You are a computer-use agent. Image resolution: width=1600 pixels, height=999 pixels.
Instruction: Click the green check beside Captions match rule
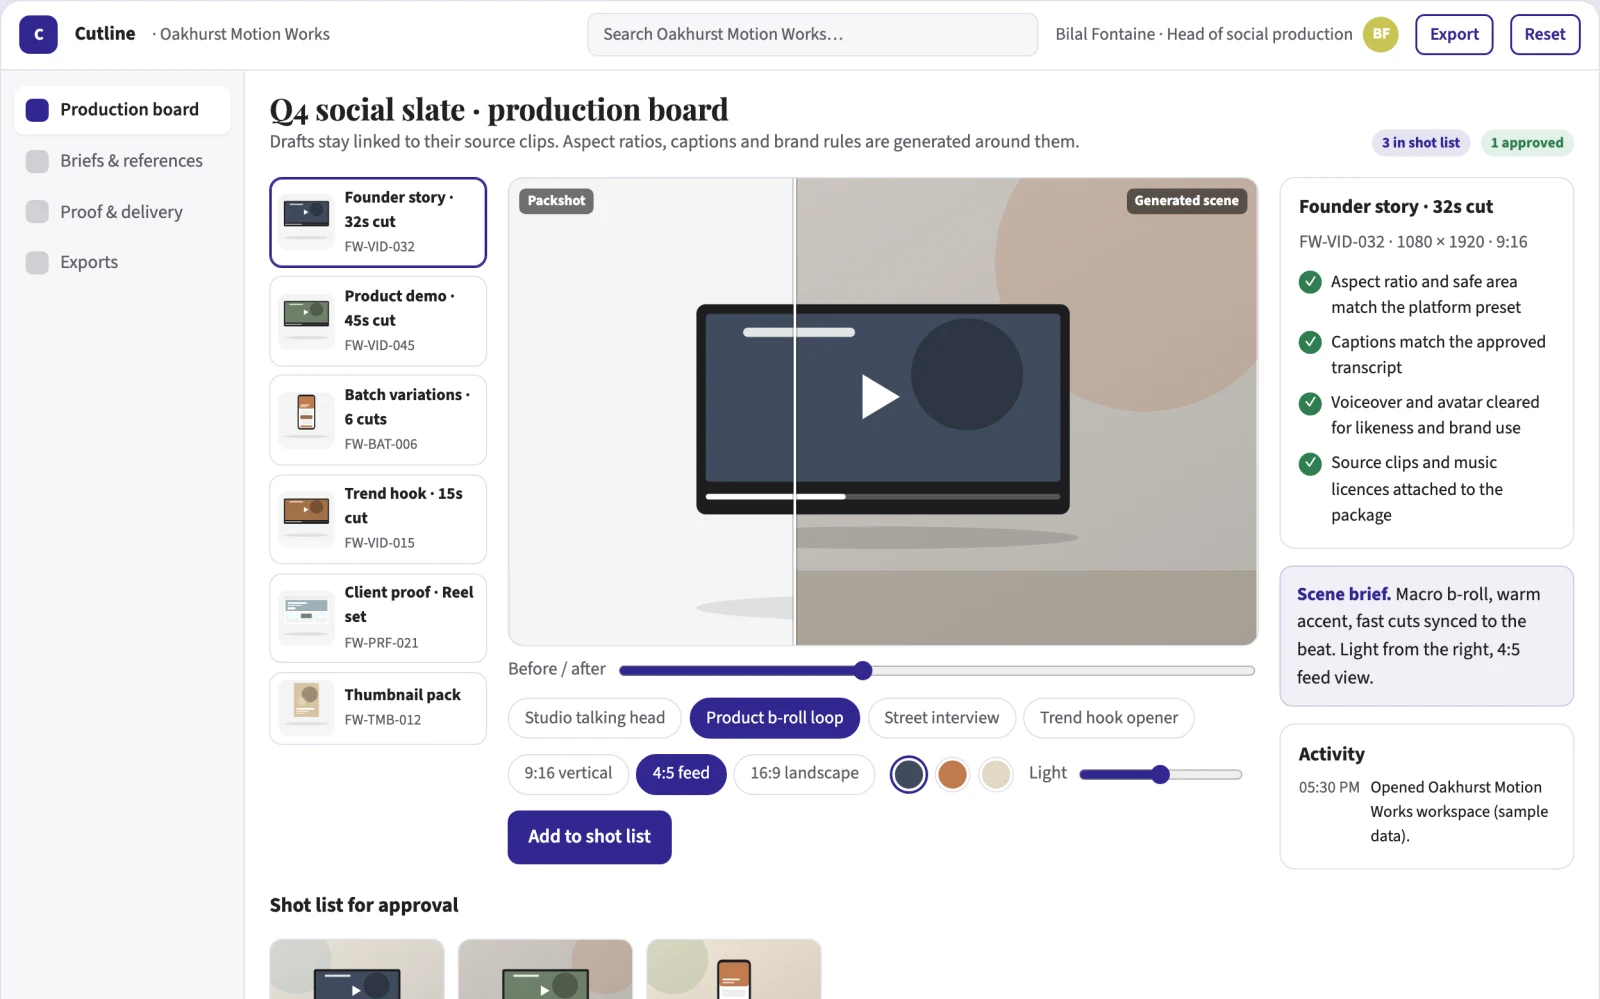[x=1310, y=342]
